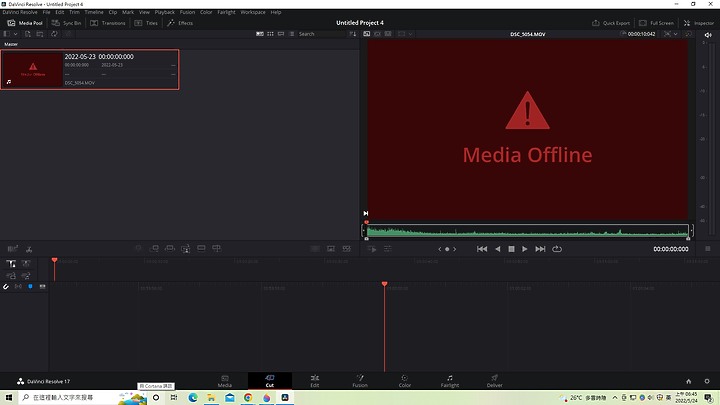Switch media pool to metadata view
This screenshot has height=405, width=720.
click(x=259, y=34)
